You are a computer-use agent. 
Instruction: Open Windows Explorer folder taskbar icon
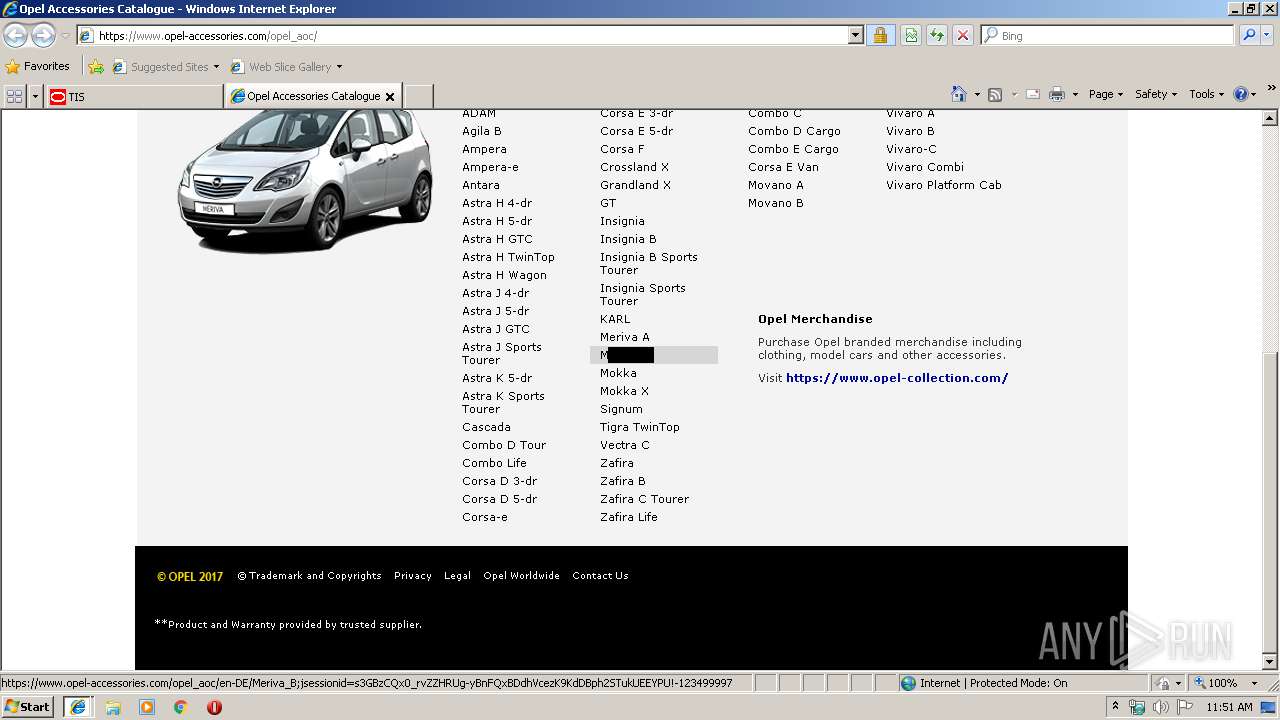click(113, 707)
